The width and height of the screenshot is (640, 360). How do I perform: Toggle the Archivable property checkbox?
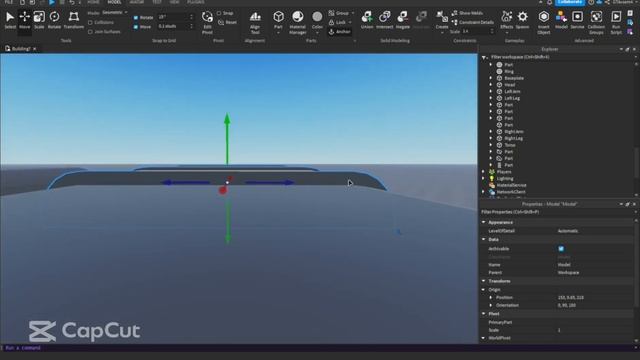pyautogui.click(x=561, y=249)
